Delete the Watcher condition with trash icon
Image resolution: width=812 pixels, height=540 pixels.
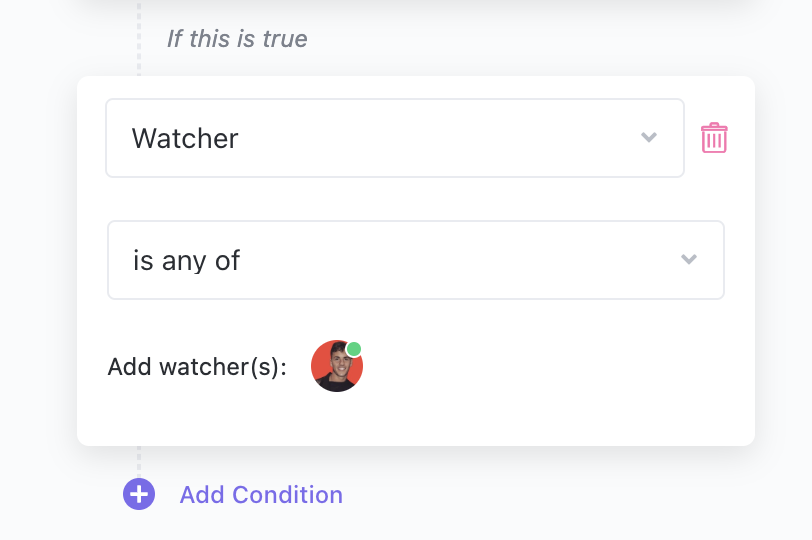pos(714,138)
